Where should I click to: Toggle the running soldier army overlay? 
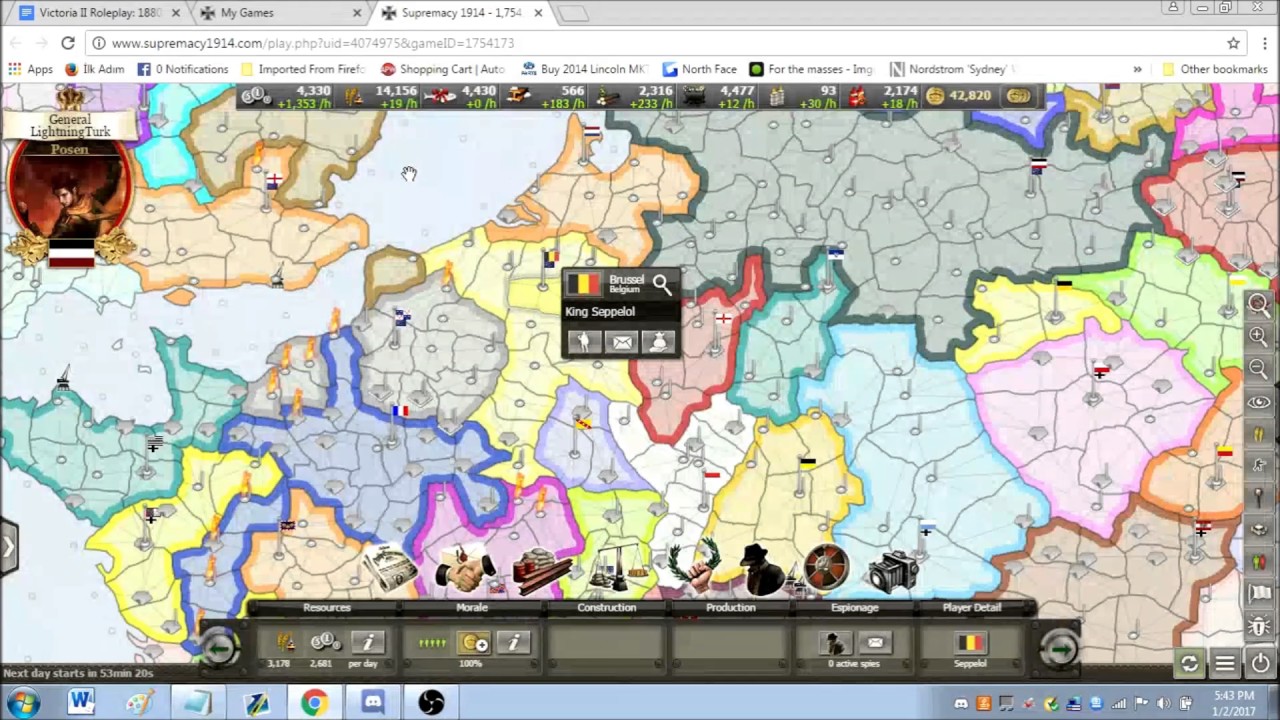[1259, 466]
